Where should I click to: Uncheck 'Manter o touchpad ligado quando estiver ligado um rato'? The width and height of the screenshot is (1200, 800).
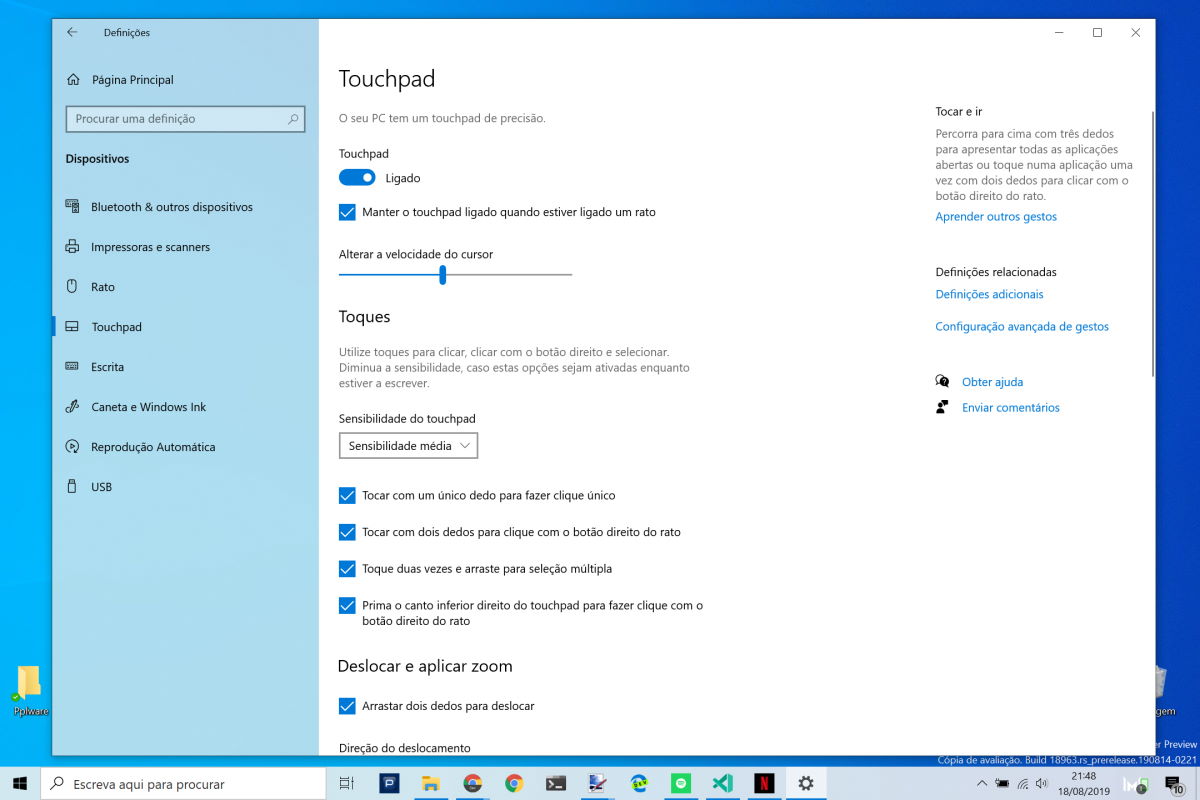pyautogui.click(x=347, y=212)
